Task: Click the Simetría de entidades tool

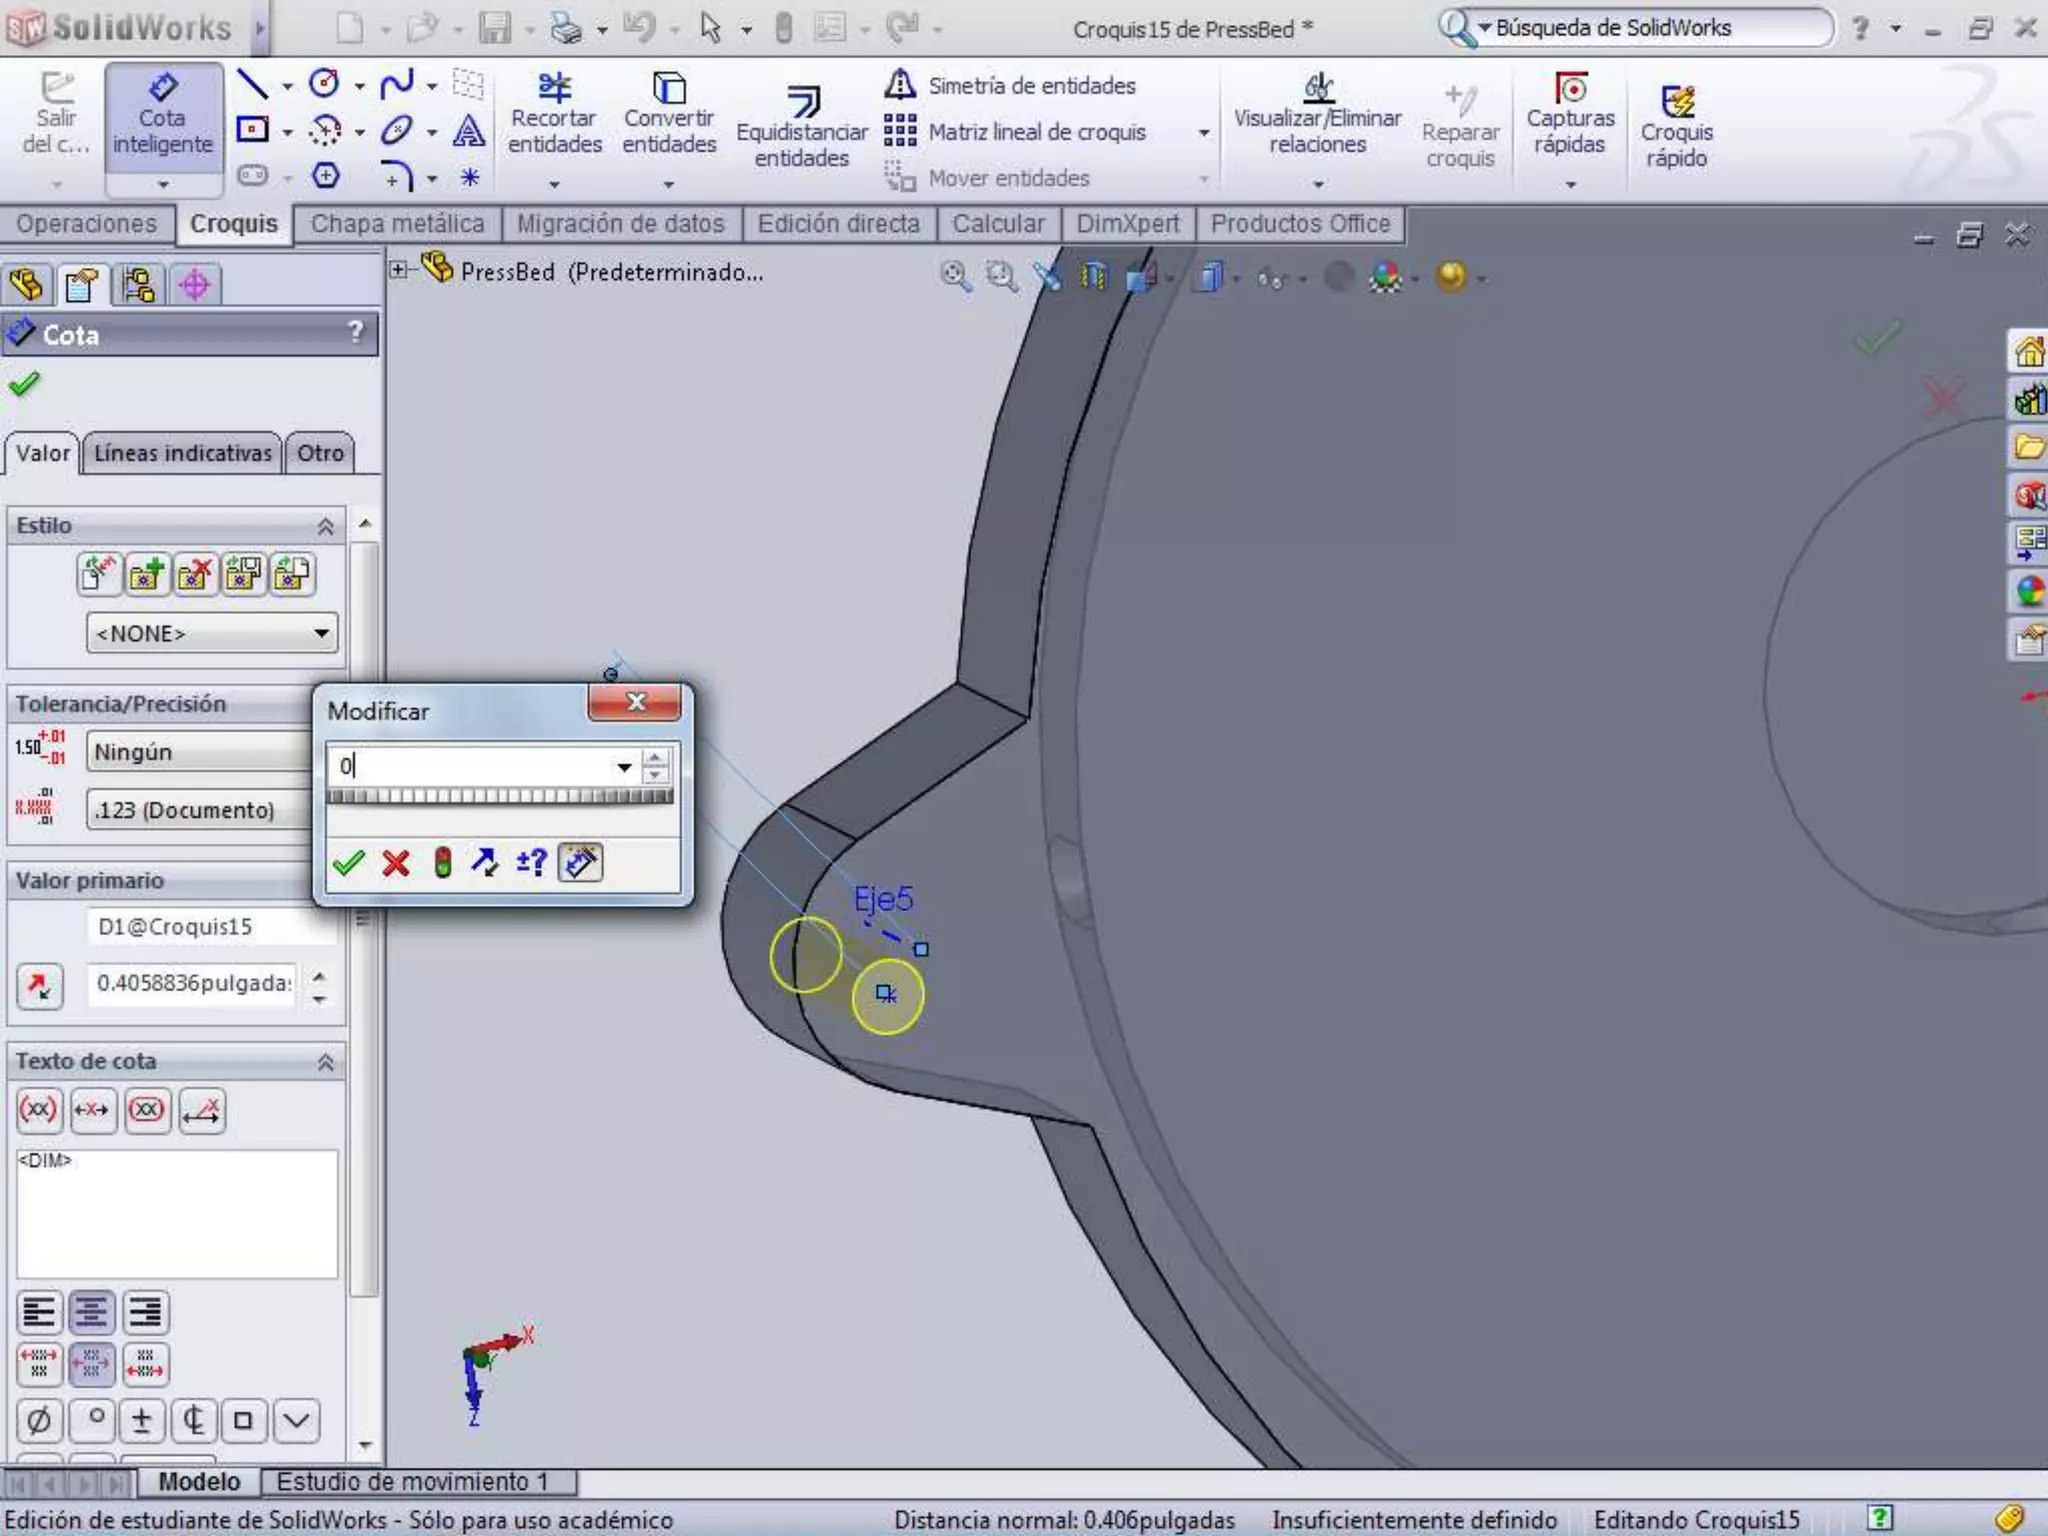Action: click(1030, 86)
